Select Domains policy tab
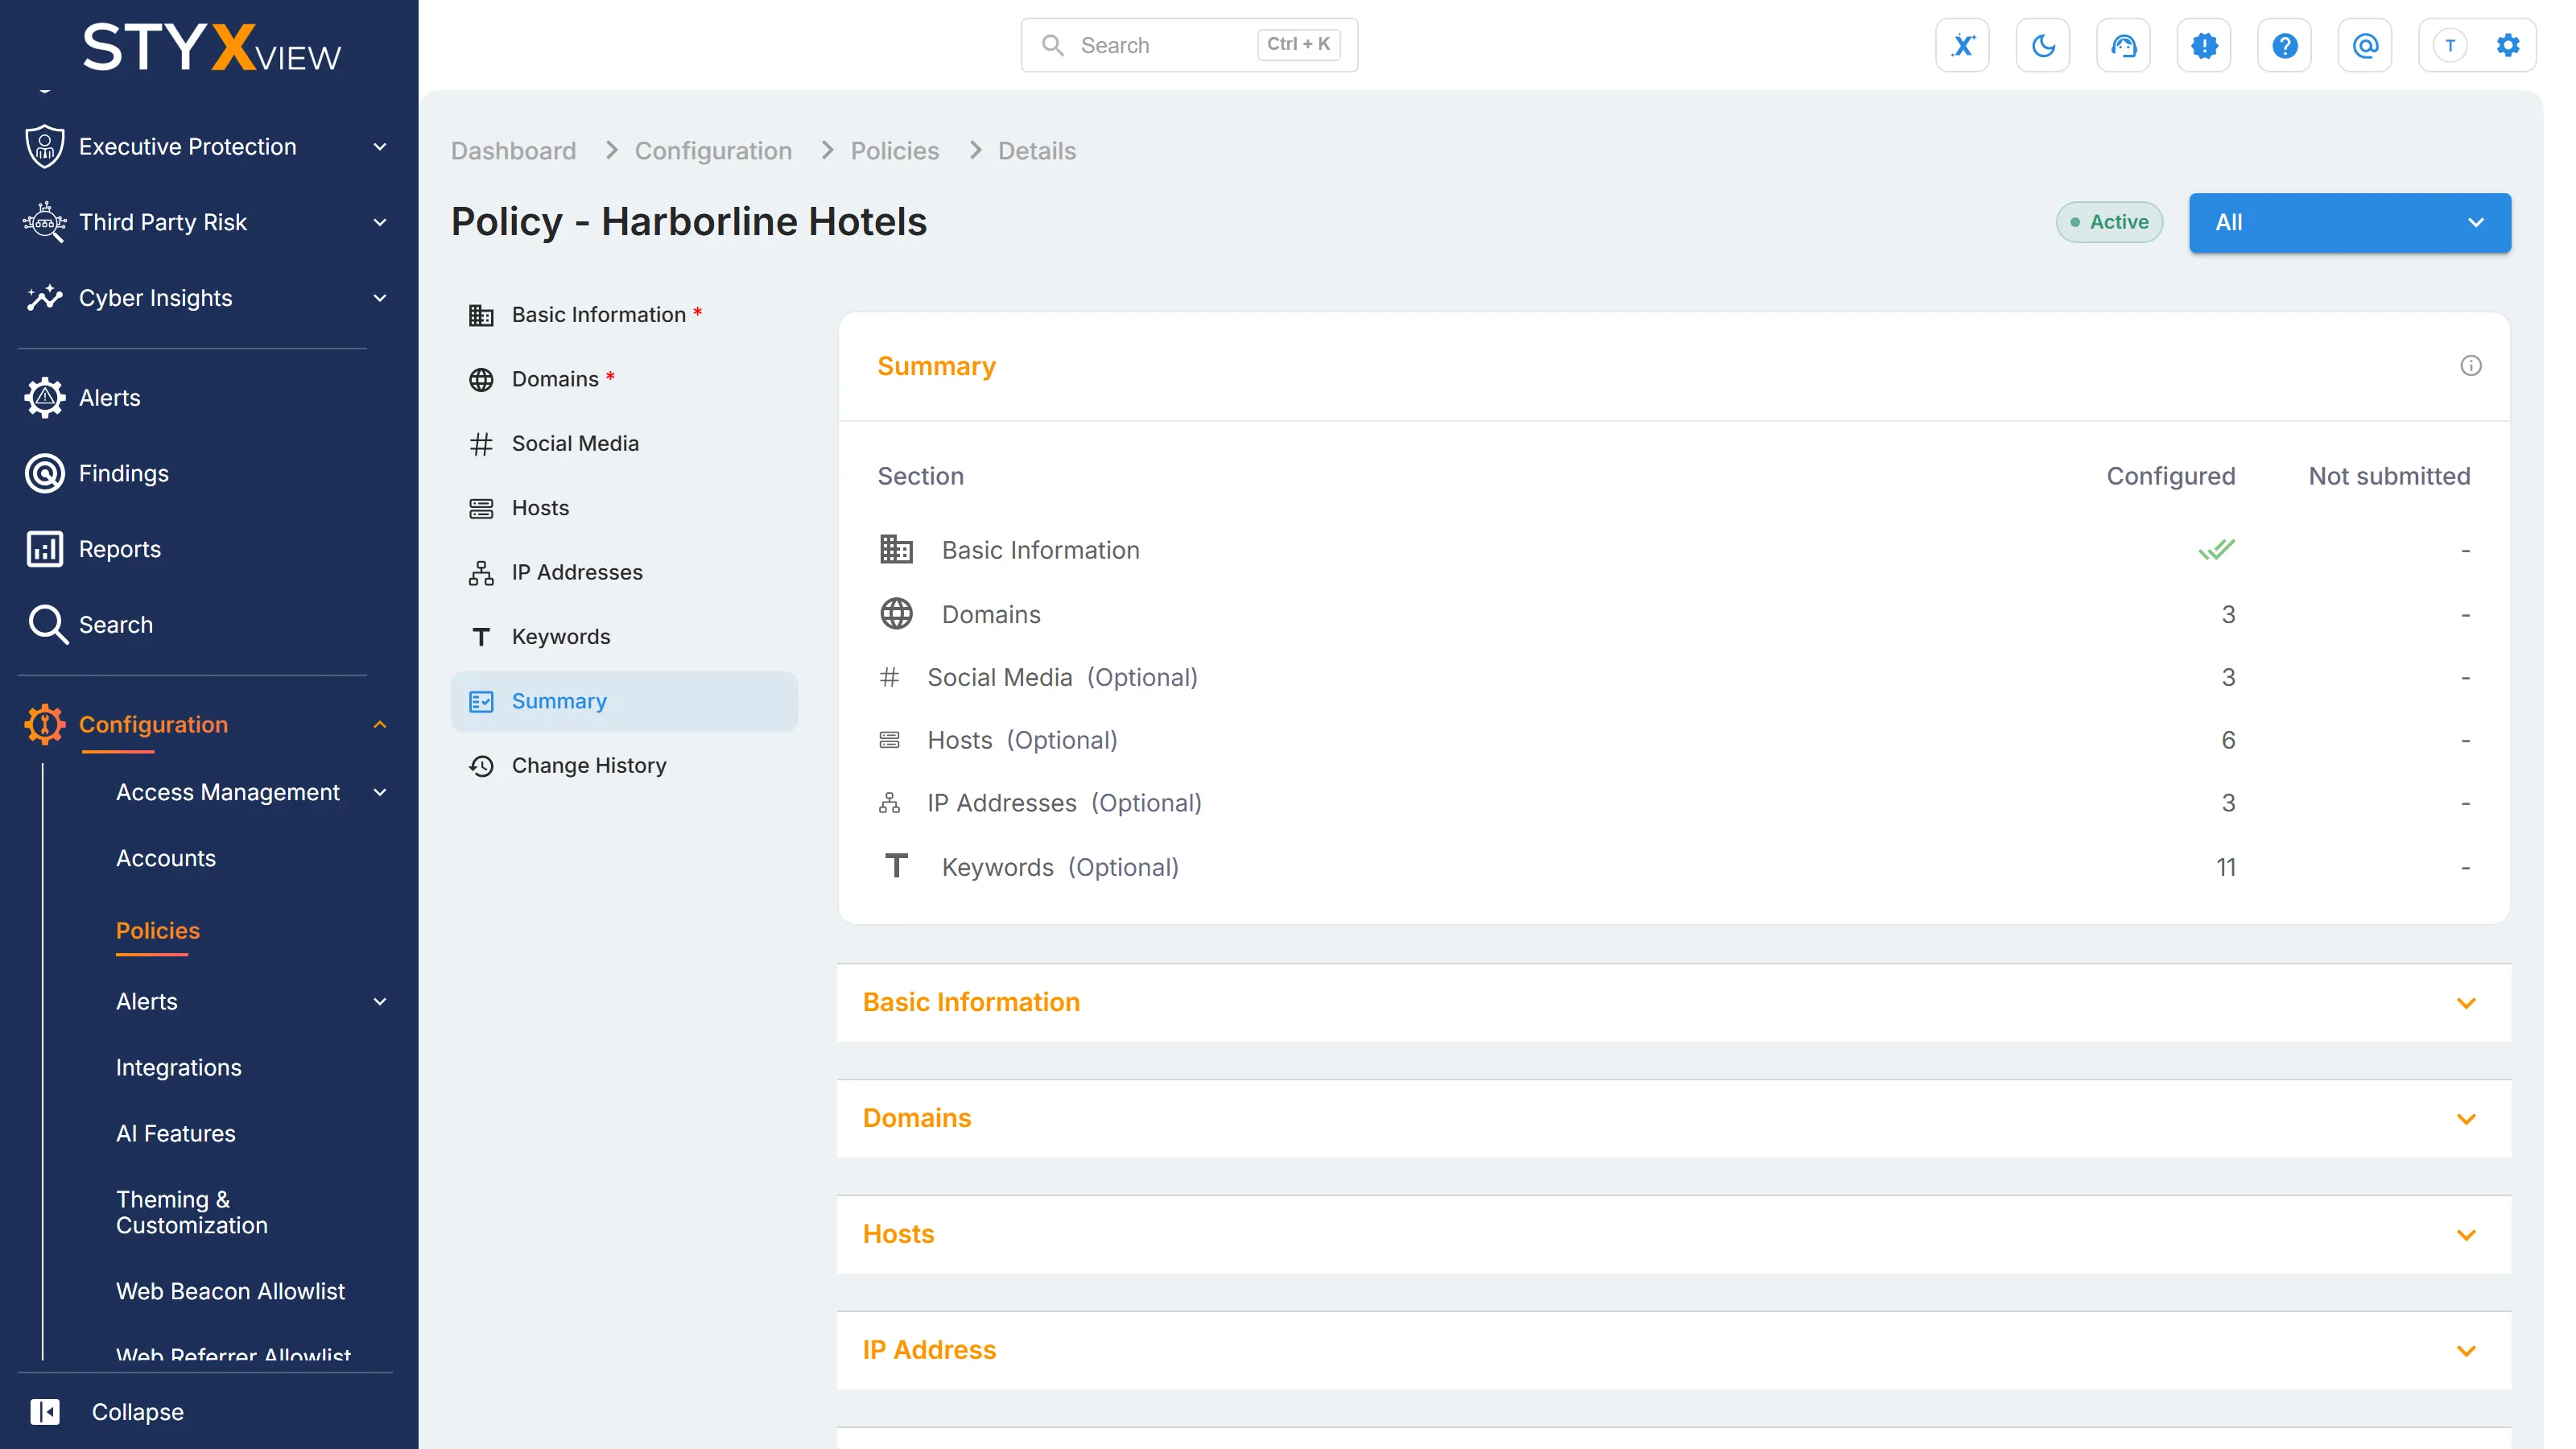This screenshot has width=2576, height=1449. pos(624,379)
